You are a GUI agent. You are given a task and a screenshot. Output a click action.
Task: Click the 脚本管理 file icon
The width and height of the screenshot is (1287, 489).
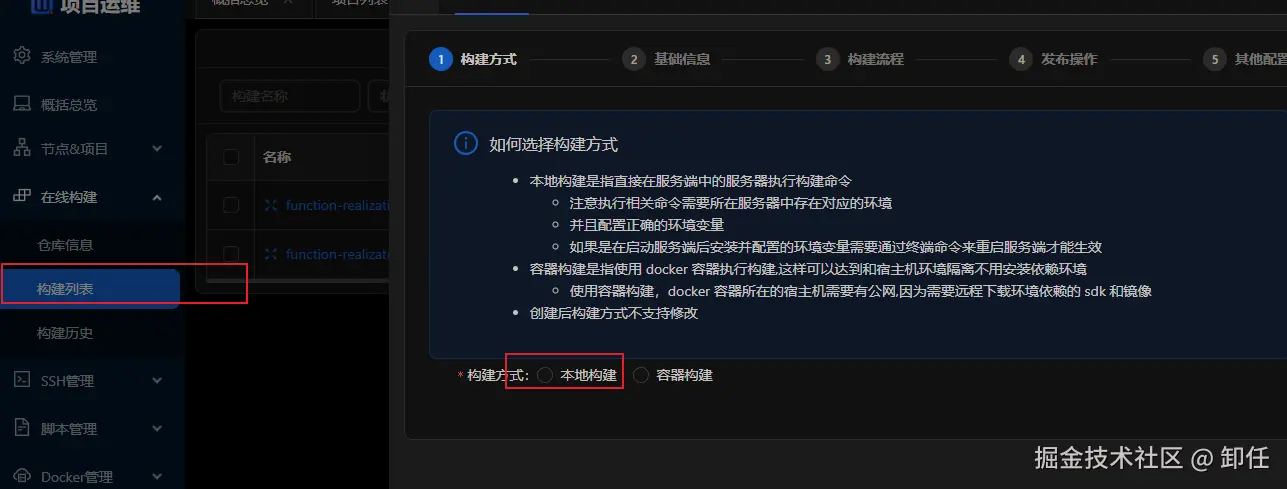point(22,428)
